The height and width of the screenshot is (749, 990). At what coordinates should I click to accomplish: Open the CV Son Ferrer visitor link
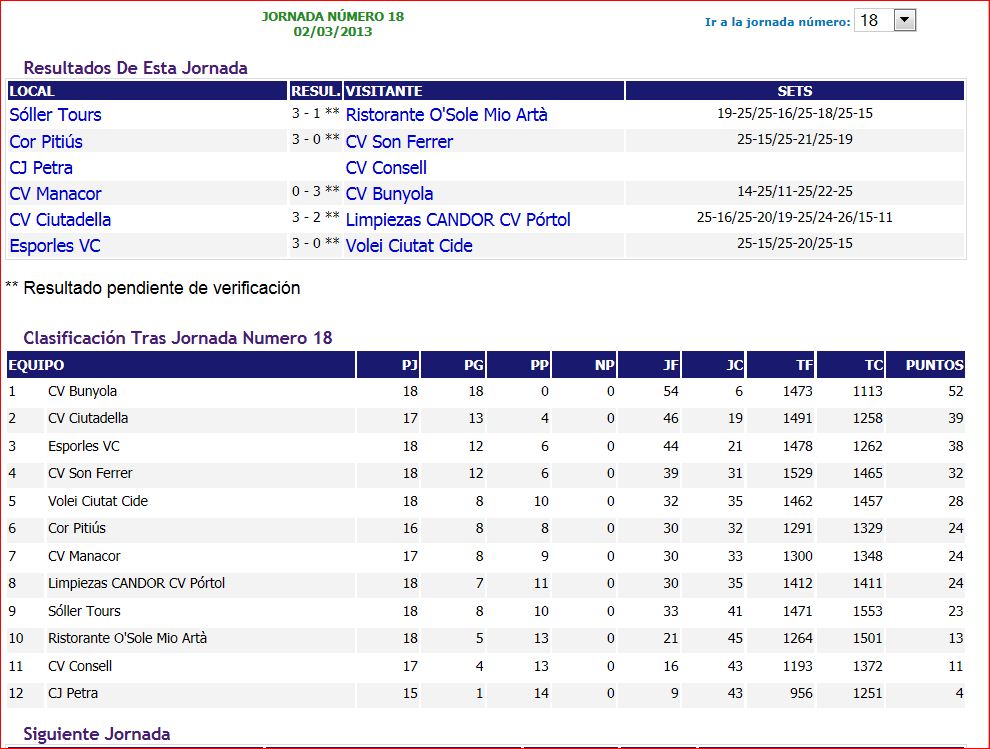(399, 141)
